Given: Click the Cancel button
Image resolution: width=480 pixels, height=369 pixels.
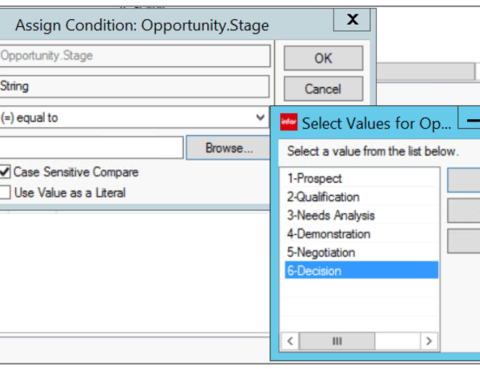Looking at the screenshot, I should pyautogui.click(x=323, y=89).
